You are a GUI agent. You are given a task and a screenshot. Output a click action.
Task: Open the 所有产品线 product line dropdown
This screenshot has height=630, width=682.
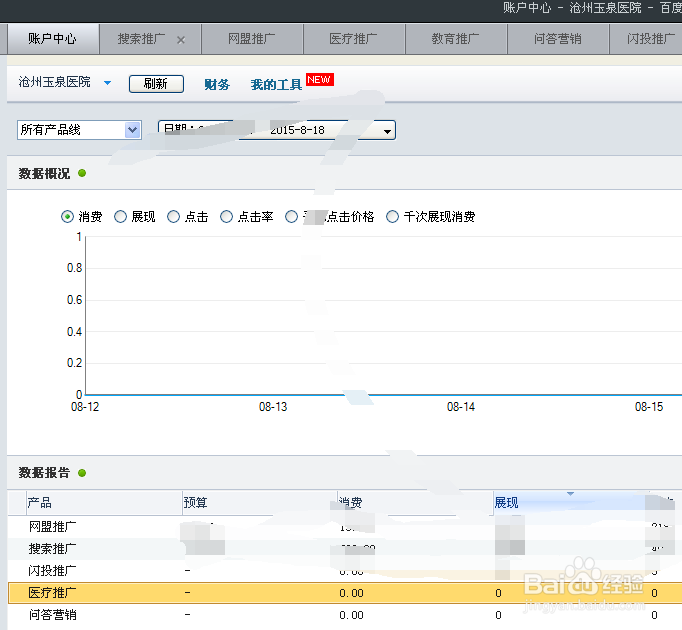point(79,130)
